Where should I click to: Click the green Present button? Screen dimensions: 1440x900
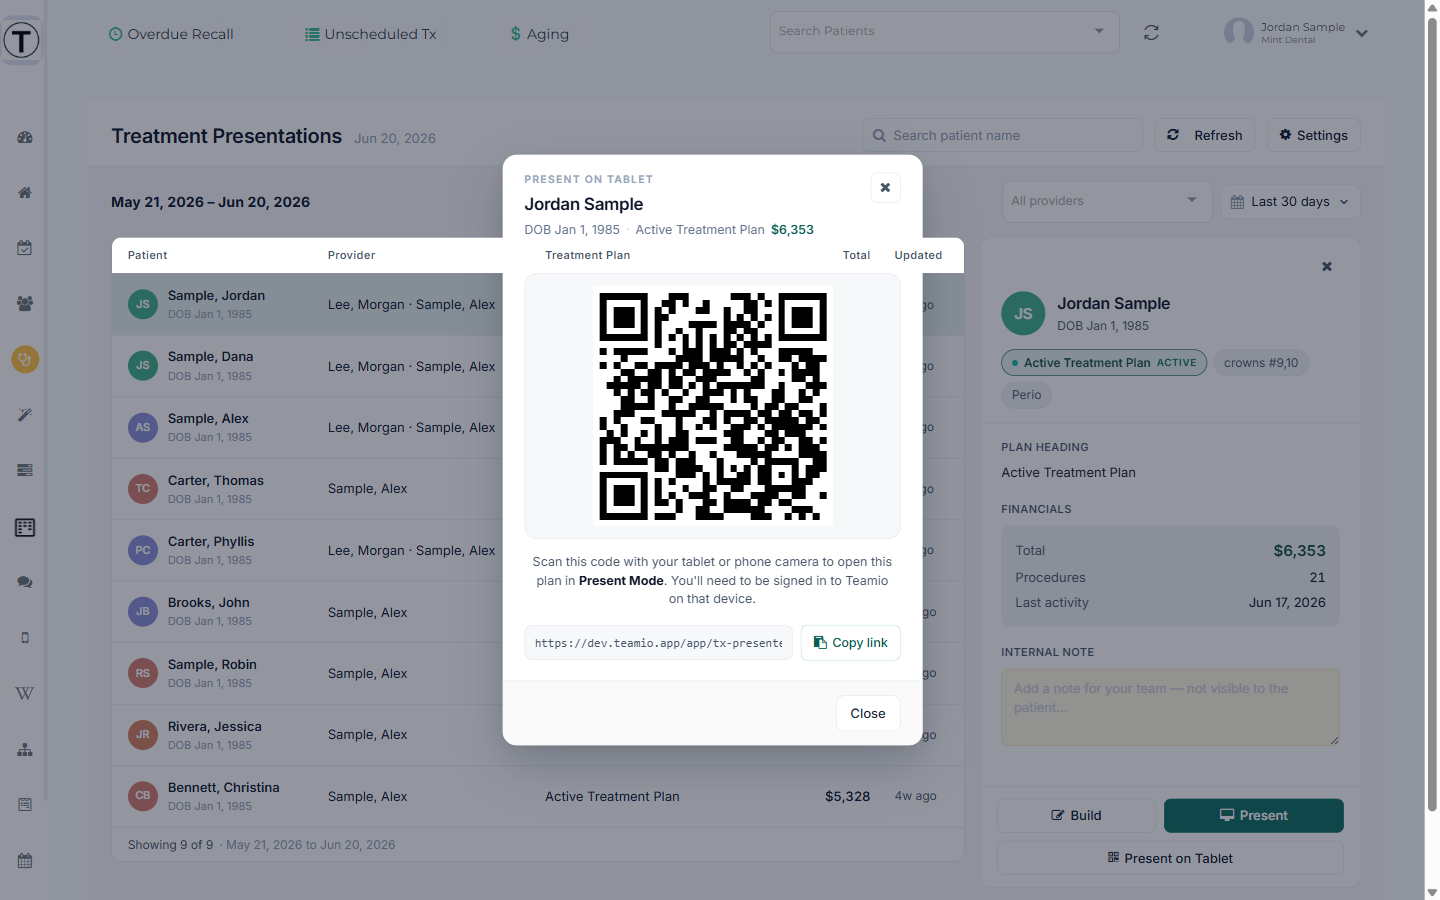(1254, 815)
